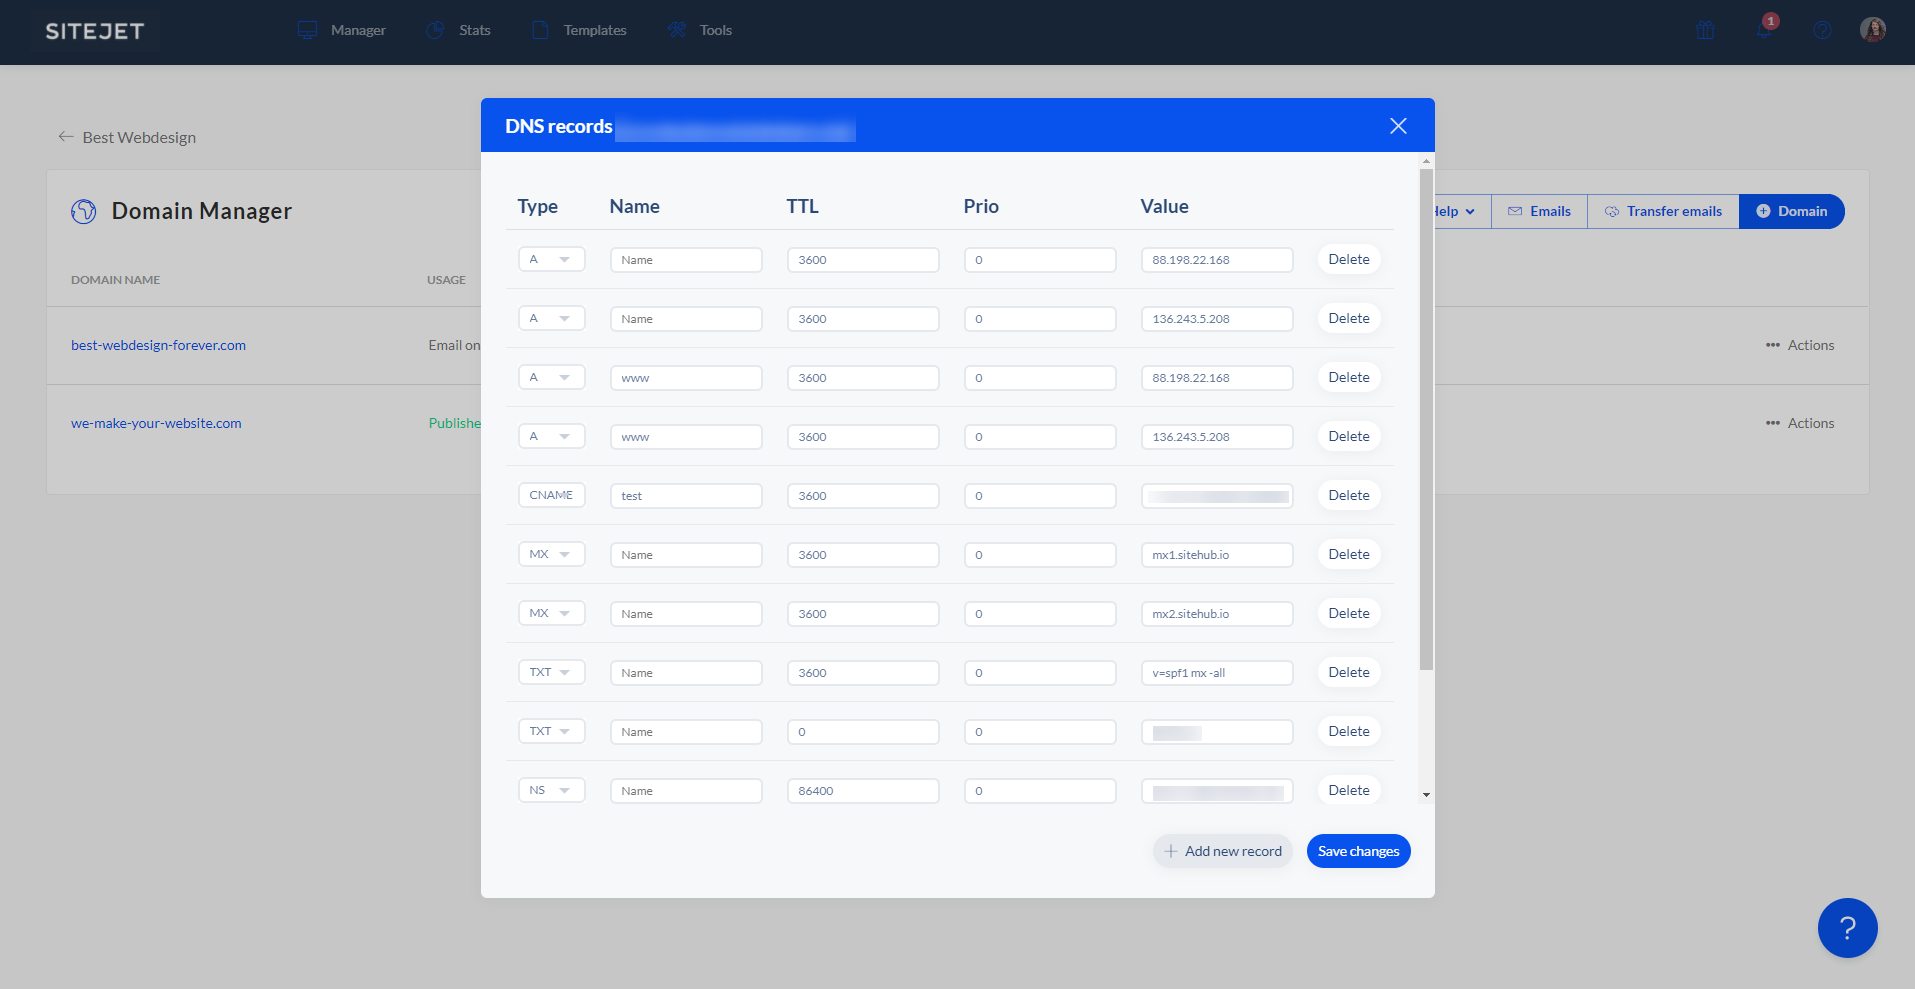Image resolution: width=1915 pixels, height=989 pixels.
Task: Delete the CNAME test record
Action: [x=1348, y=496]
